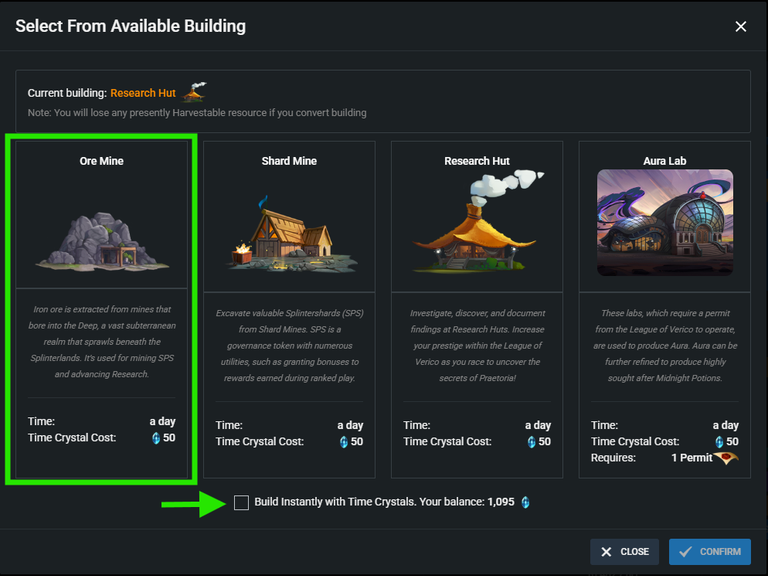Select the Aura Lab building image
Screen dimensions: 768x576
(x=665, y=222)
